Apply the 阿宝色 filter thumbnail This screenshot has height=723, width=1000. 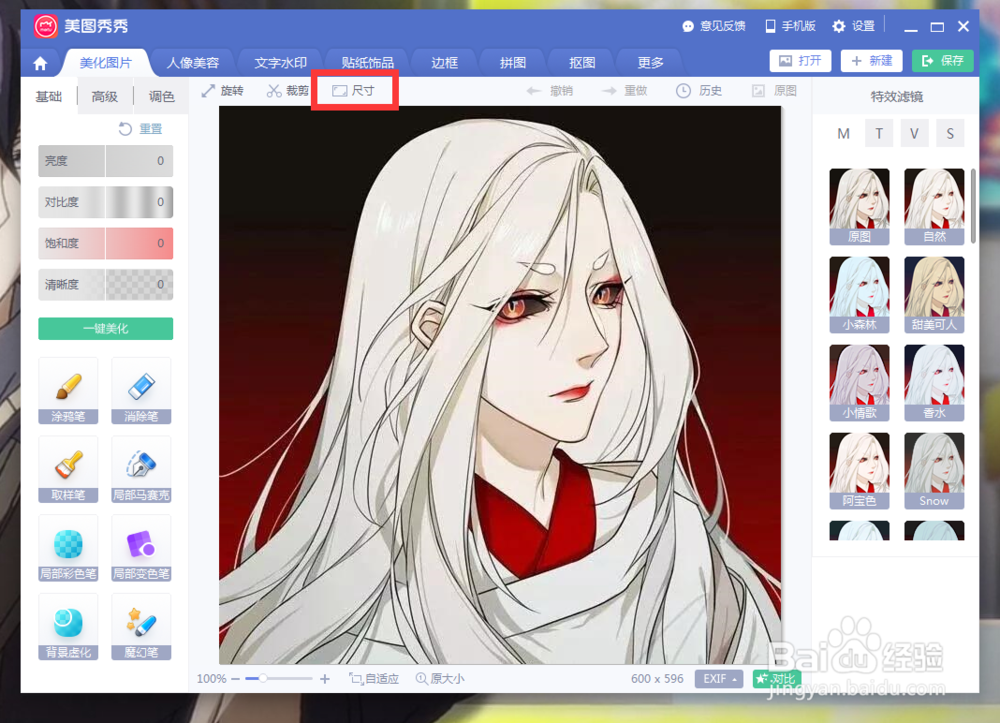[x=860, y=471]
